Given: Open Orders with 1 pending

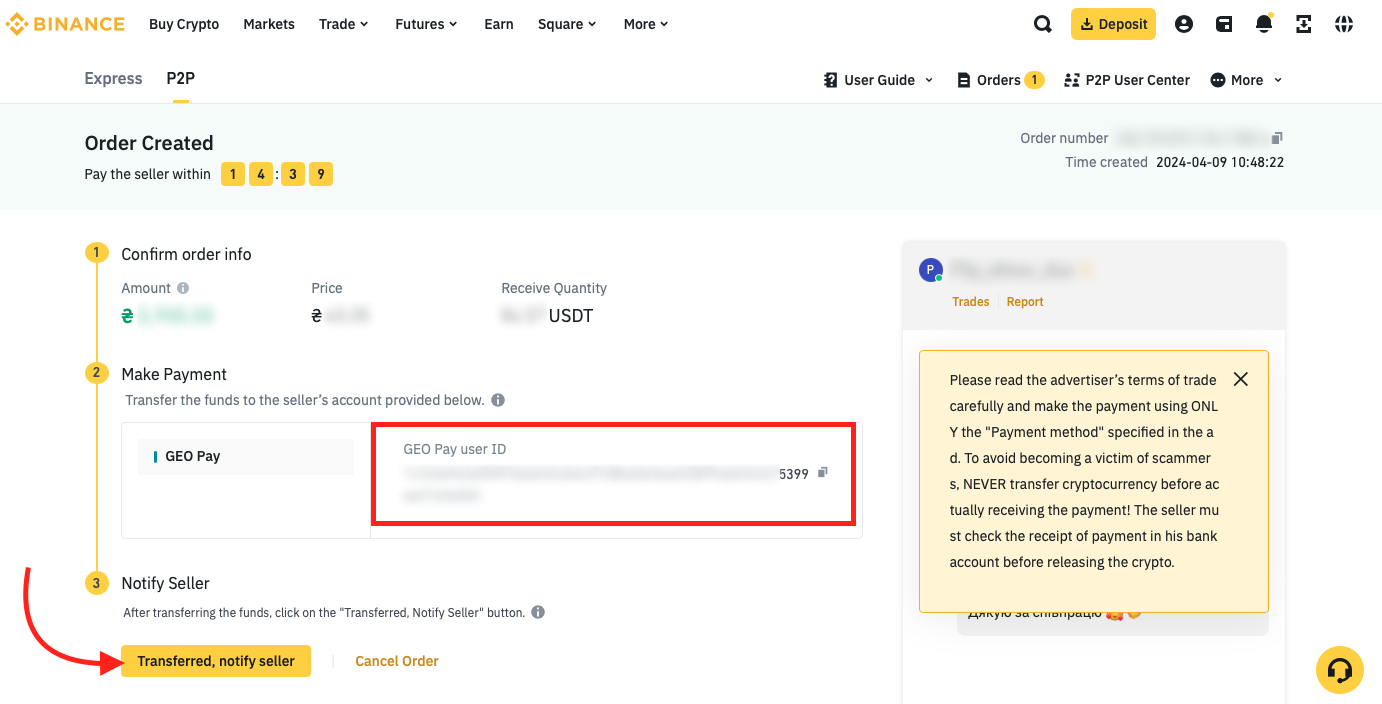Looking at the screenshot, I should 1000,80.
